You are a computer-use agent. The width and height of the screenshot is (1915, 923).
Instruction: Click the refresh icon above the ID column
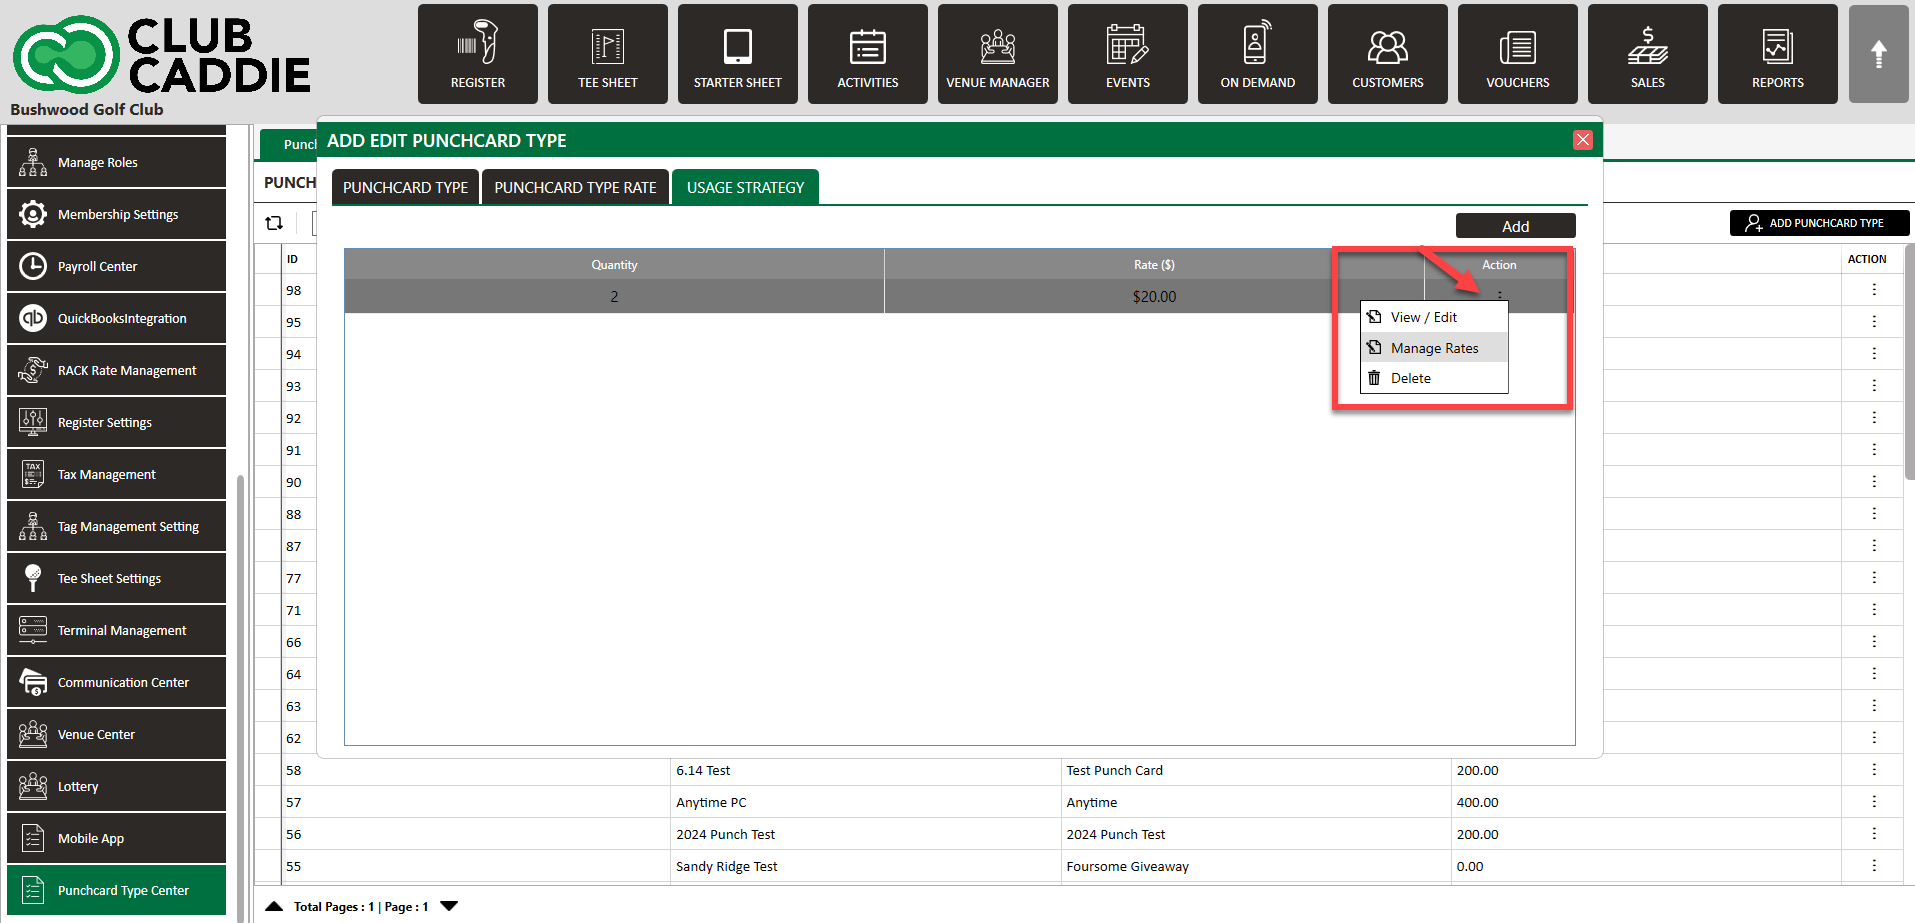274,223
